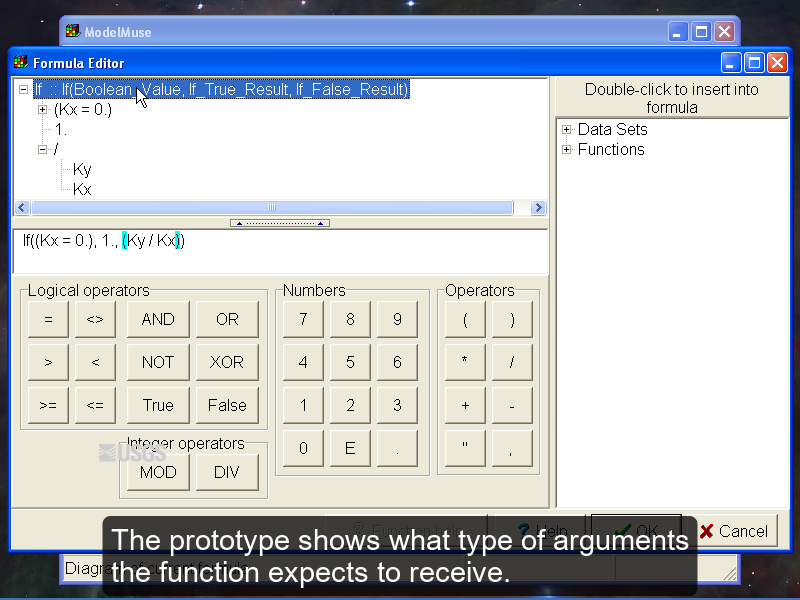Insert the digit 7
This screenshot has height=600, width=800.
tap(303, 320)
